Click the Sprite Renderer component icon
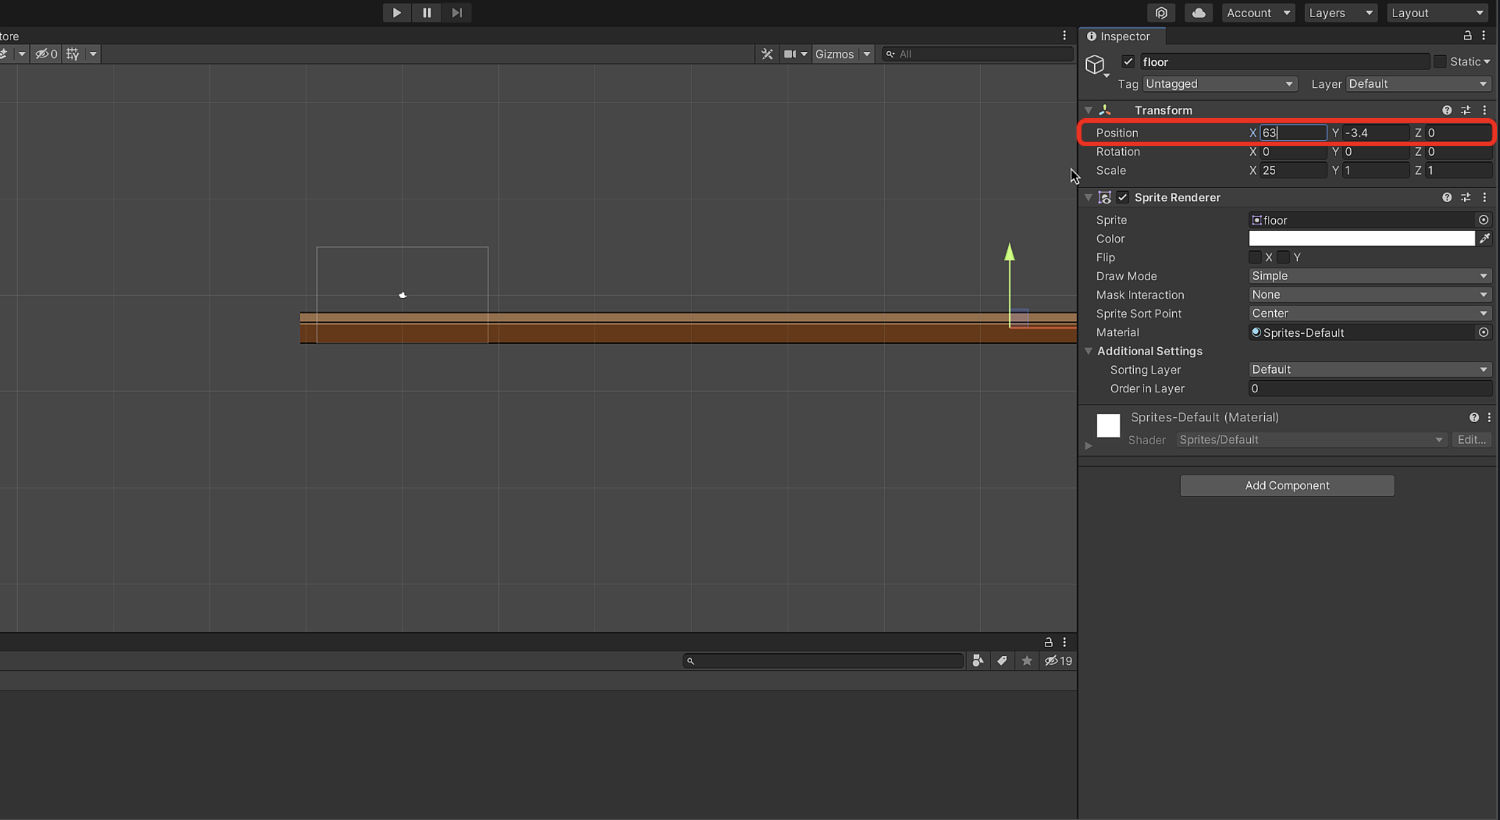This screenshot has width=1500, height=820. coord(1105,198)
